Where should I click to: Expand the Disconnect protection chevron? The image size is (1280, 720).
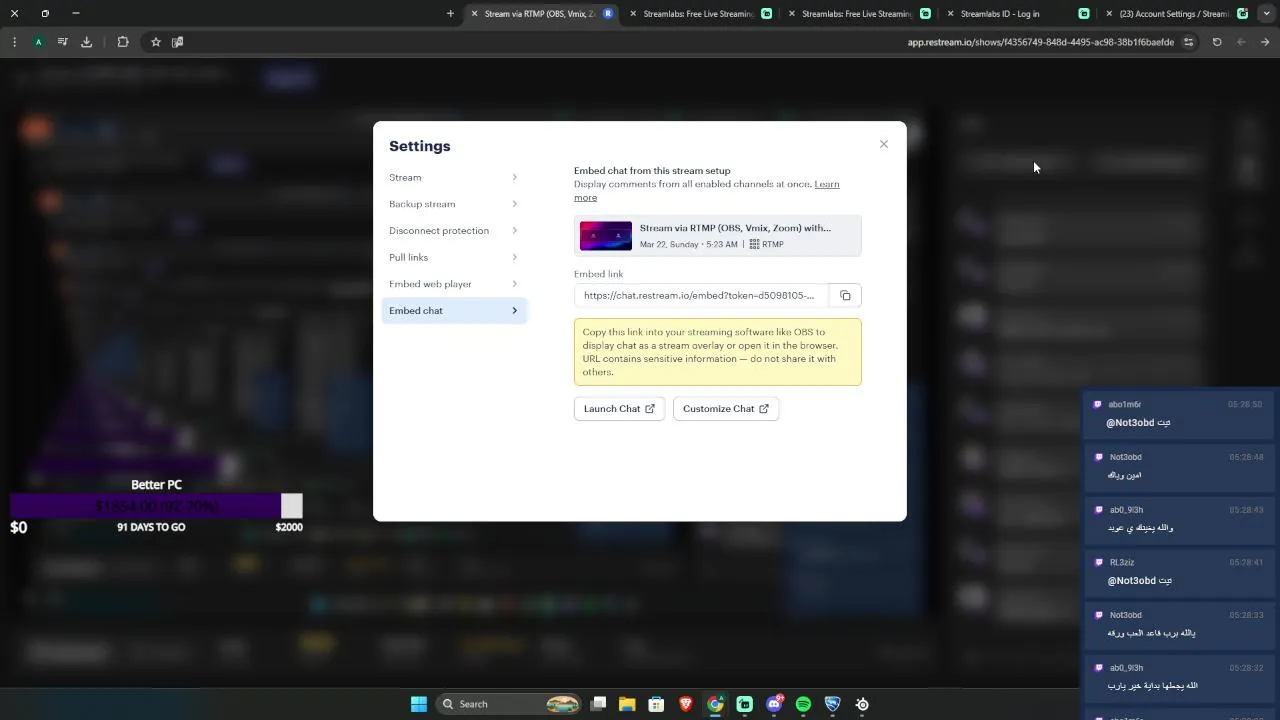[x=515, y=231]
